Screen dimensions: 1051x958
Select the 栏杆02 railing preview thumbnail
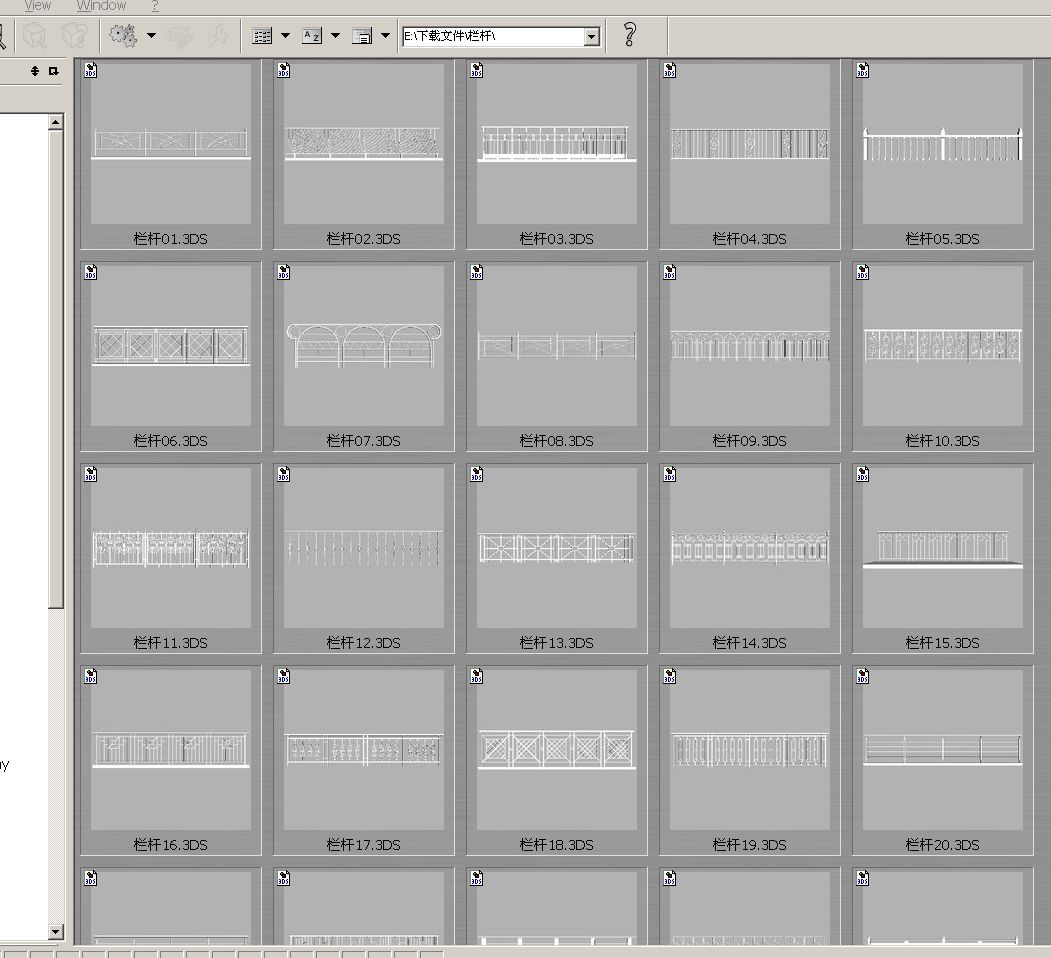(364, 144)
